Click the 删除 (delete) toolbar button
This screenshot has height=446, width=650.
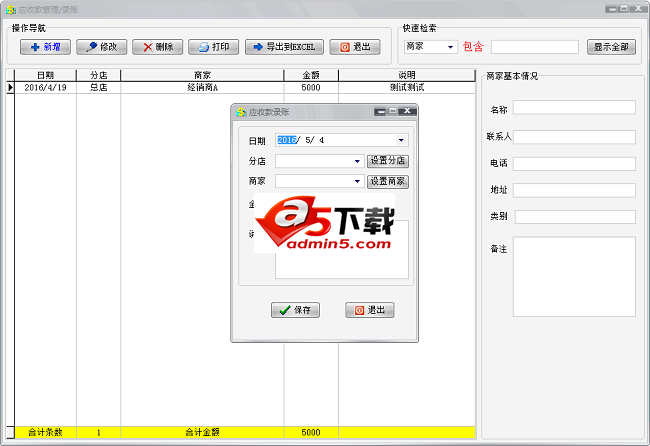click(x=158, y=47)
